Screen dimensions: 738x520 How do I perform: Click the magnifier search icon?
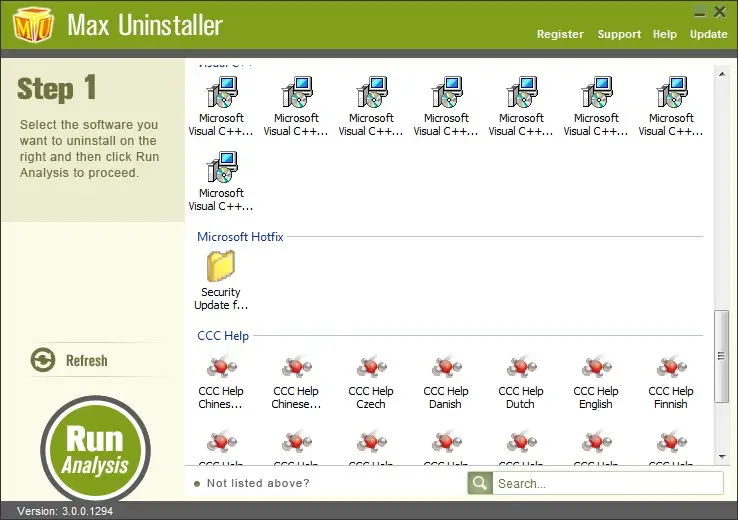click(480, 483)
